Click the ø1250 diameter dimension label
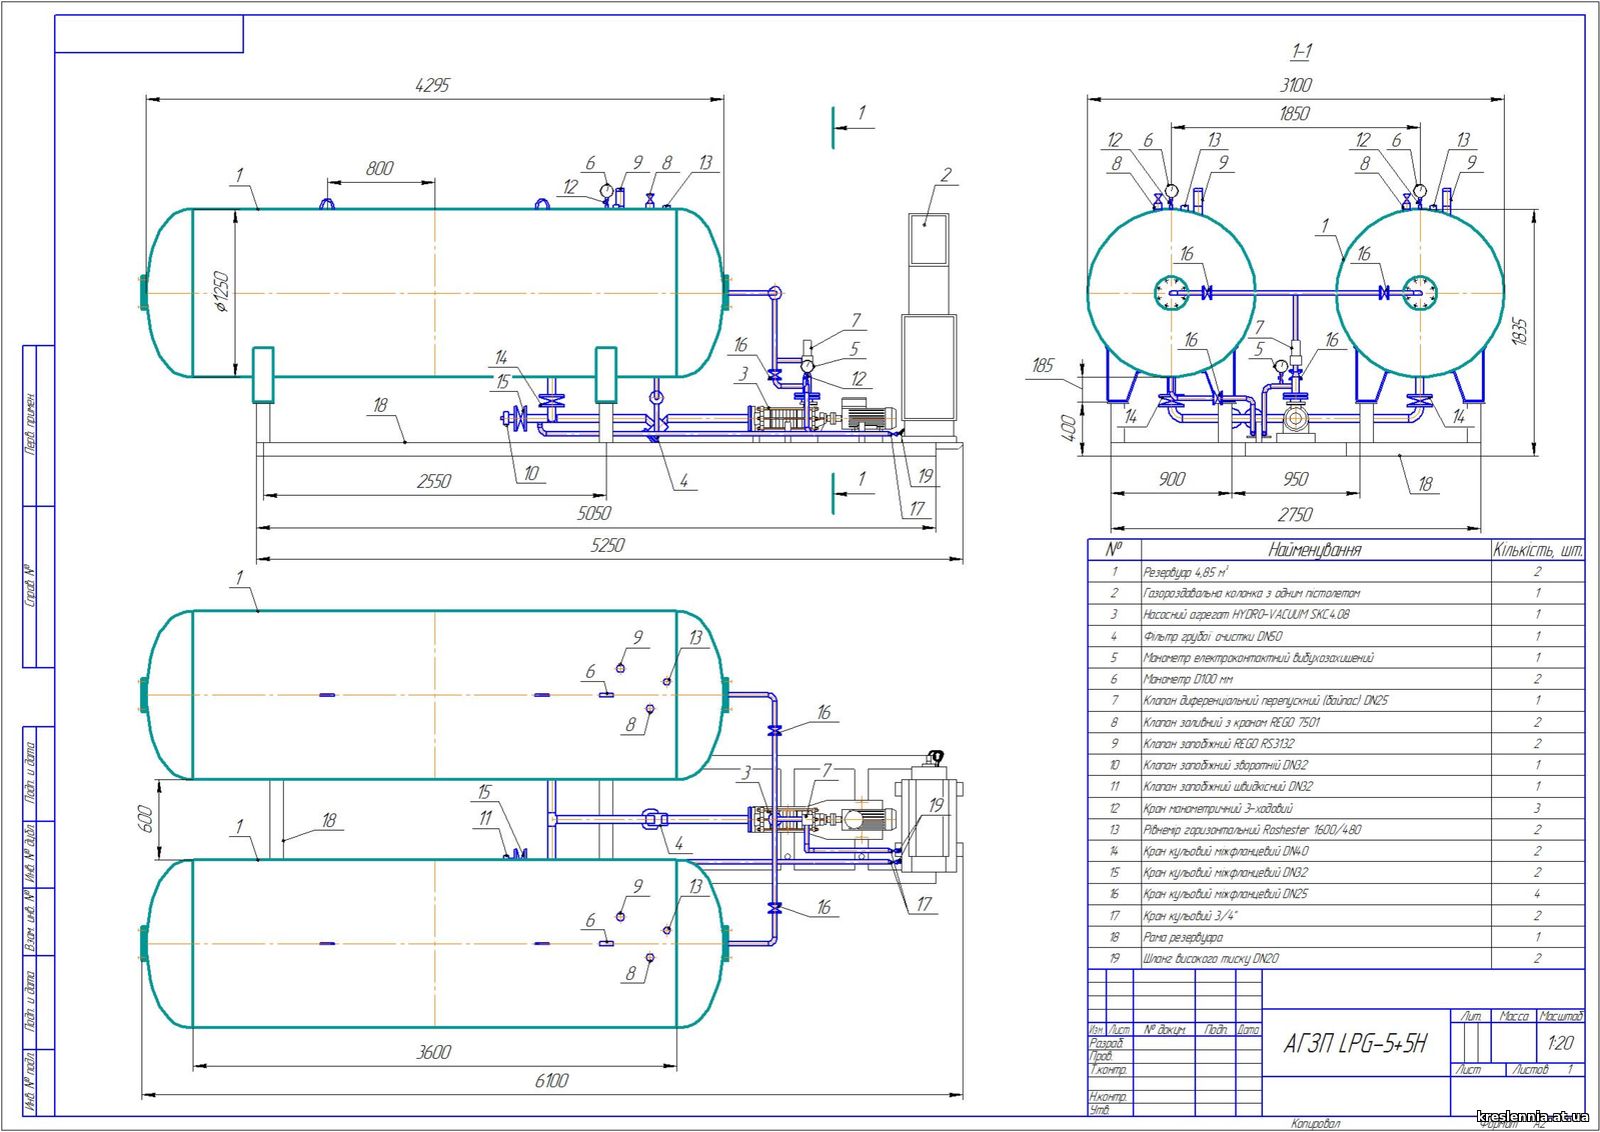 pyautogui.click(x=221, y=292)
